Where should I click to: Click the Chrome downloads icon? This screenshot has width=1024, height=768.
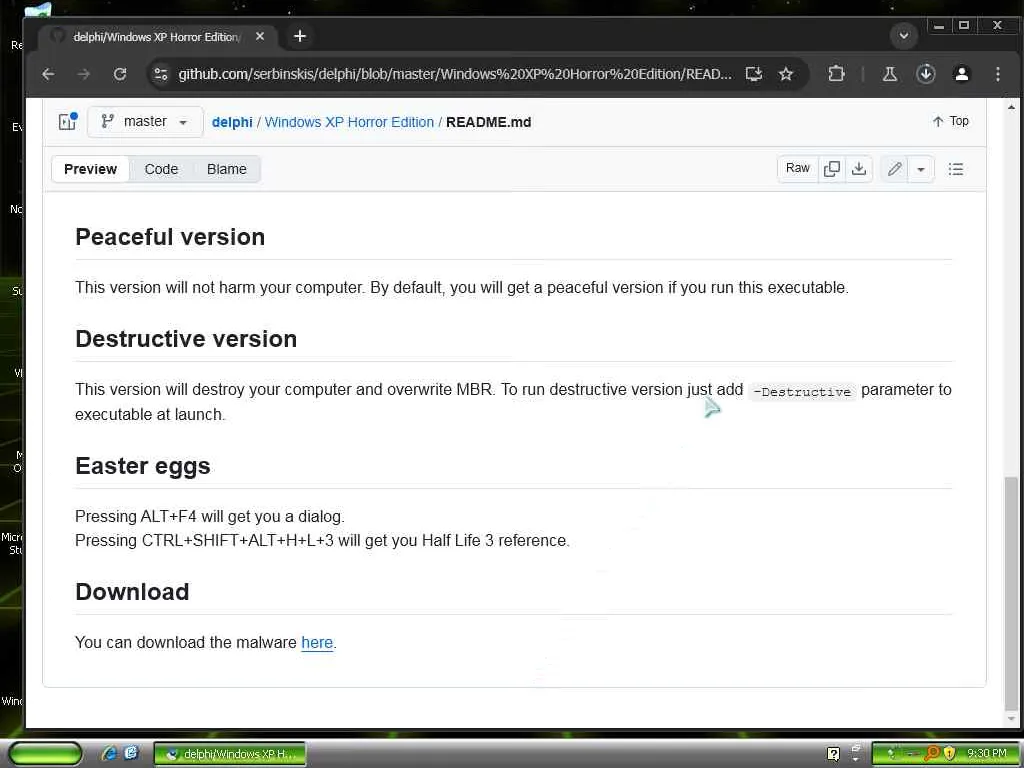[926, 74]
